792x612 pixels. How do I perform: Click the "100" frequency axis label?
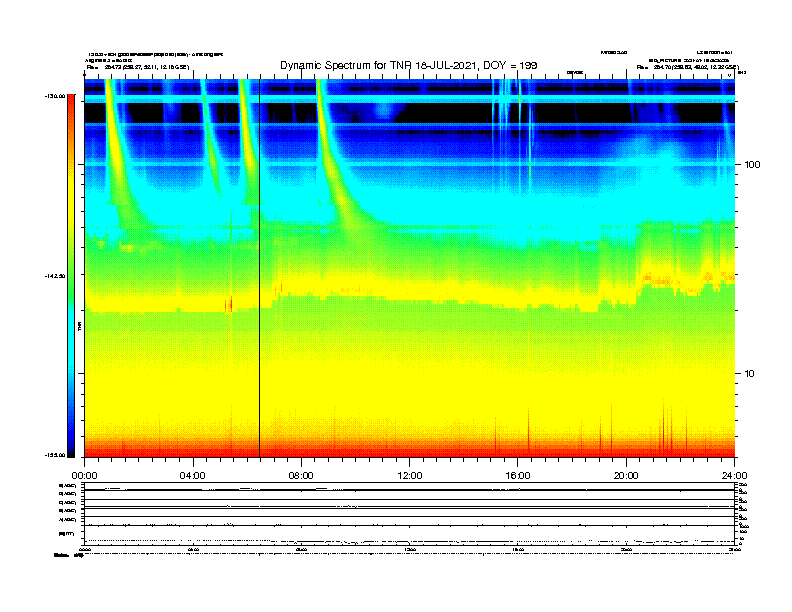click(x=752, y=165)
